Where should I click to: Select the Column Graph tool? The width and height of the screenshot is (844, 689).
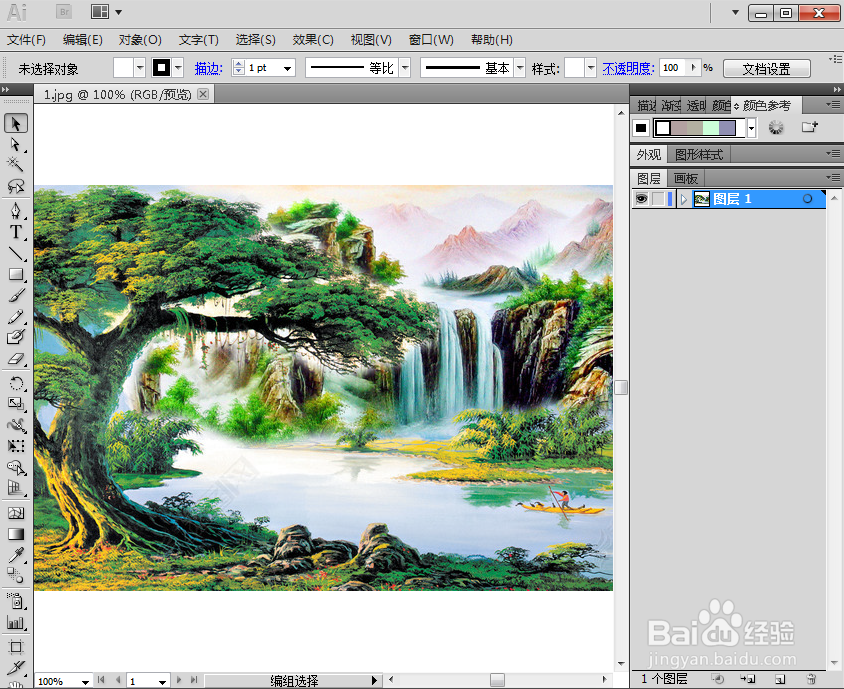[x=16, y=622]
